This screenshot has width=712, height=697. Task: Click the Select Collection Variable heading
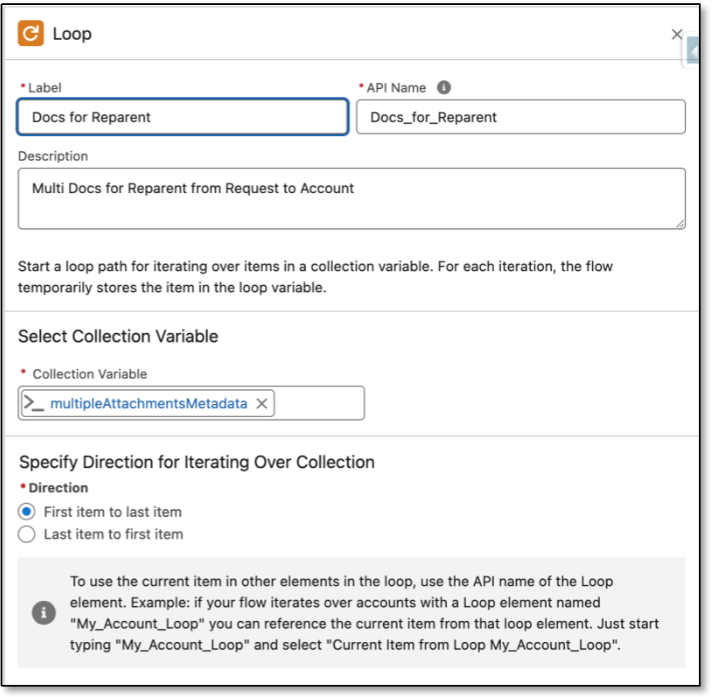point(118,337)
